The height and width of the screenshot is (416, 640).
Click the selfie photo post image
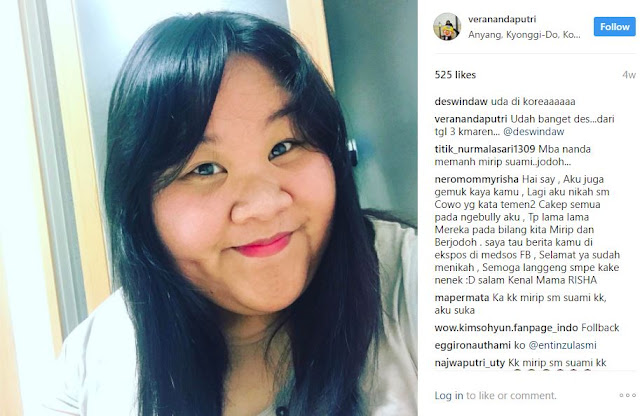pos(209,208)
